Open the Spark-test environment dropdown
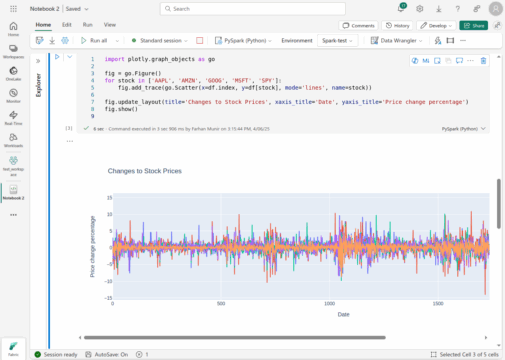Image resolution: width=505 pixels, height=360 pixels. tap(337, 41)
